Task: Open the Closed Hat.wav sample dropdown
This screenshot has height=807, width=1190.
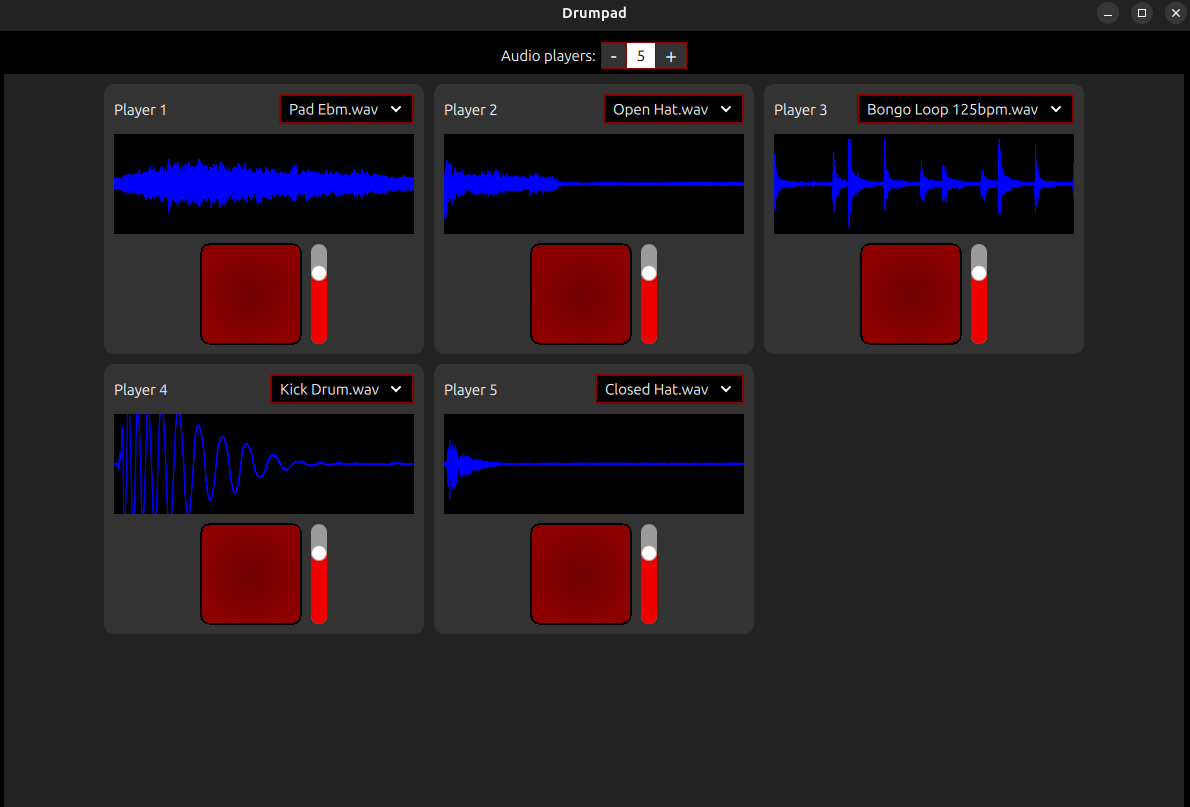Action: [x=669, y=389]
